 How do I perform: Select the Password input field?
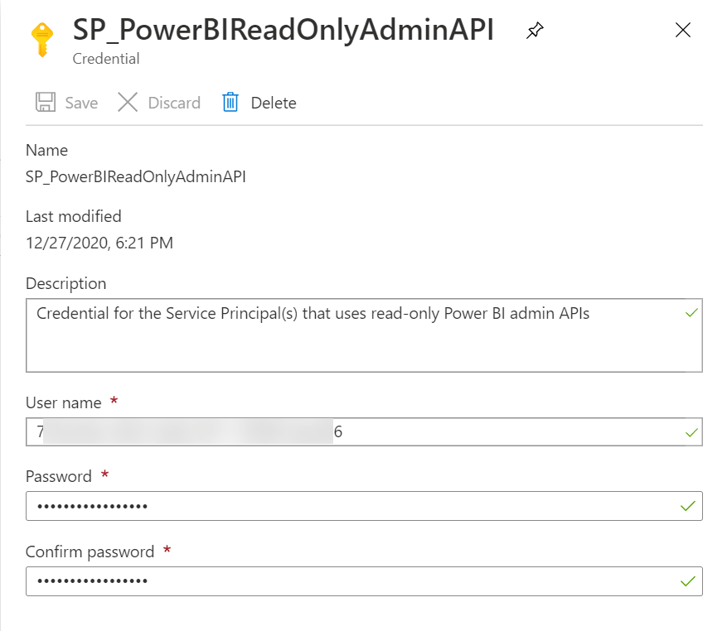(350, 506)
